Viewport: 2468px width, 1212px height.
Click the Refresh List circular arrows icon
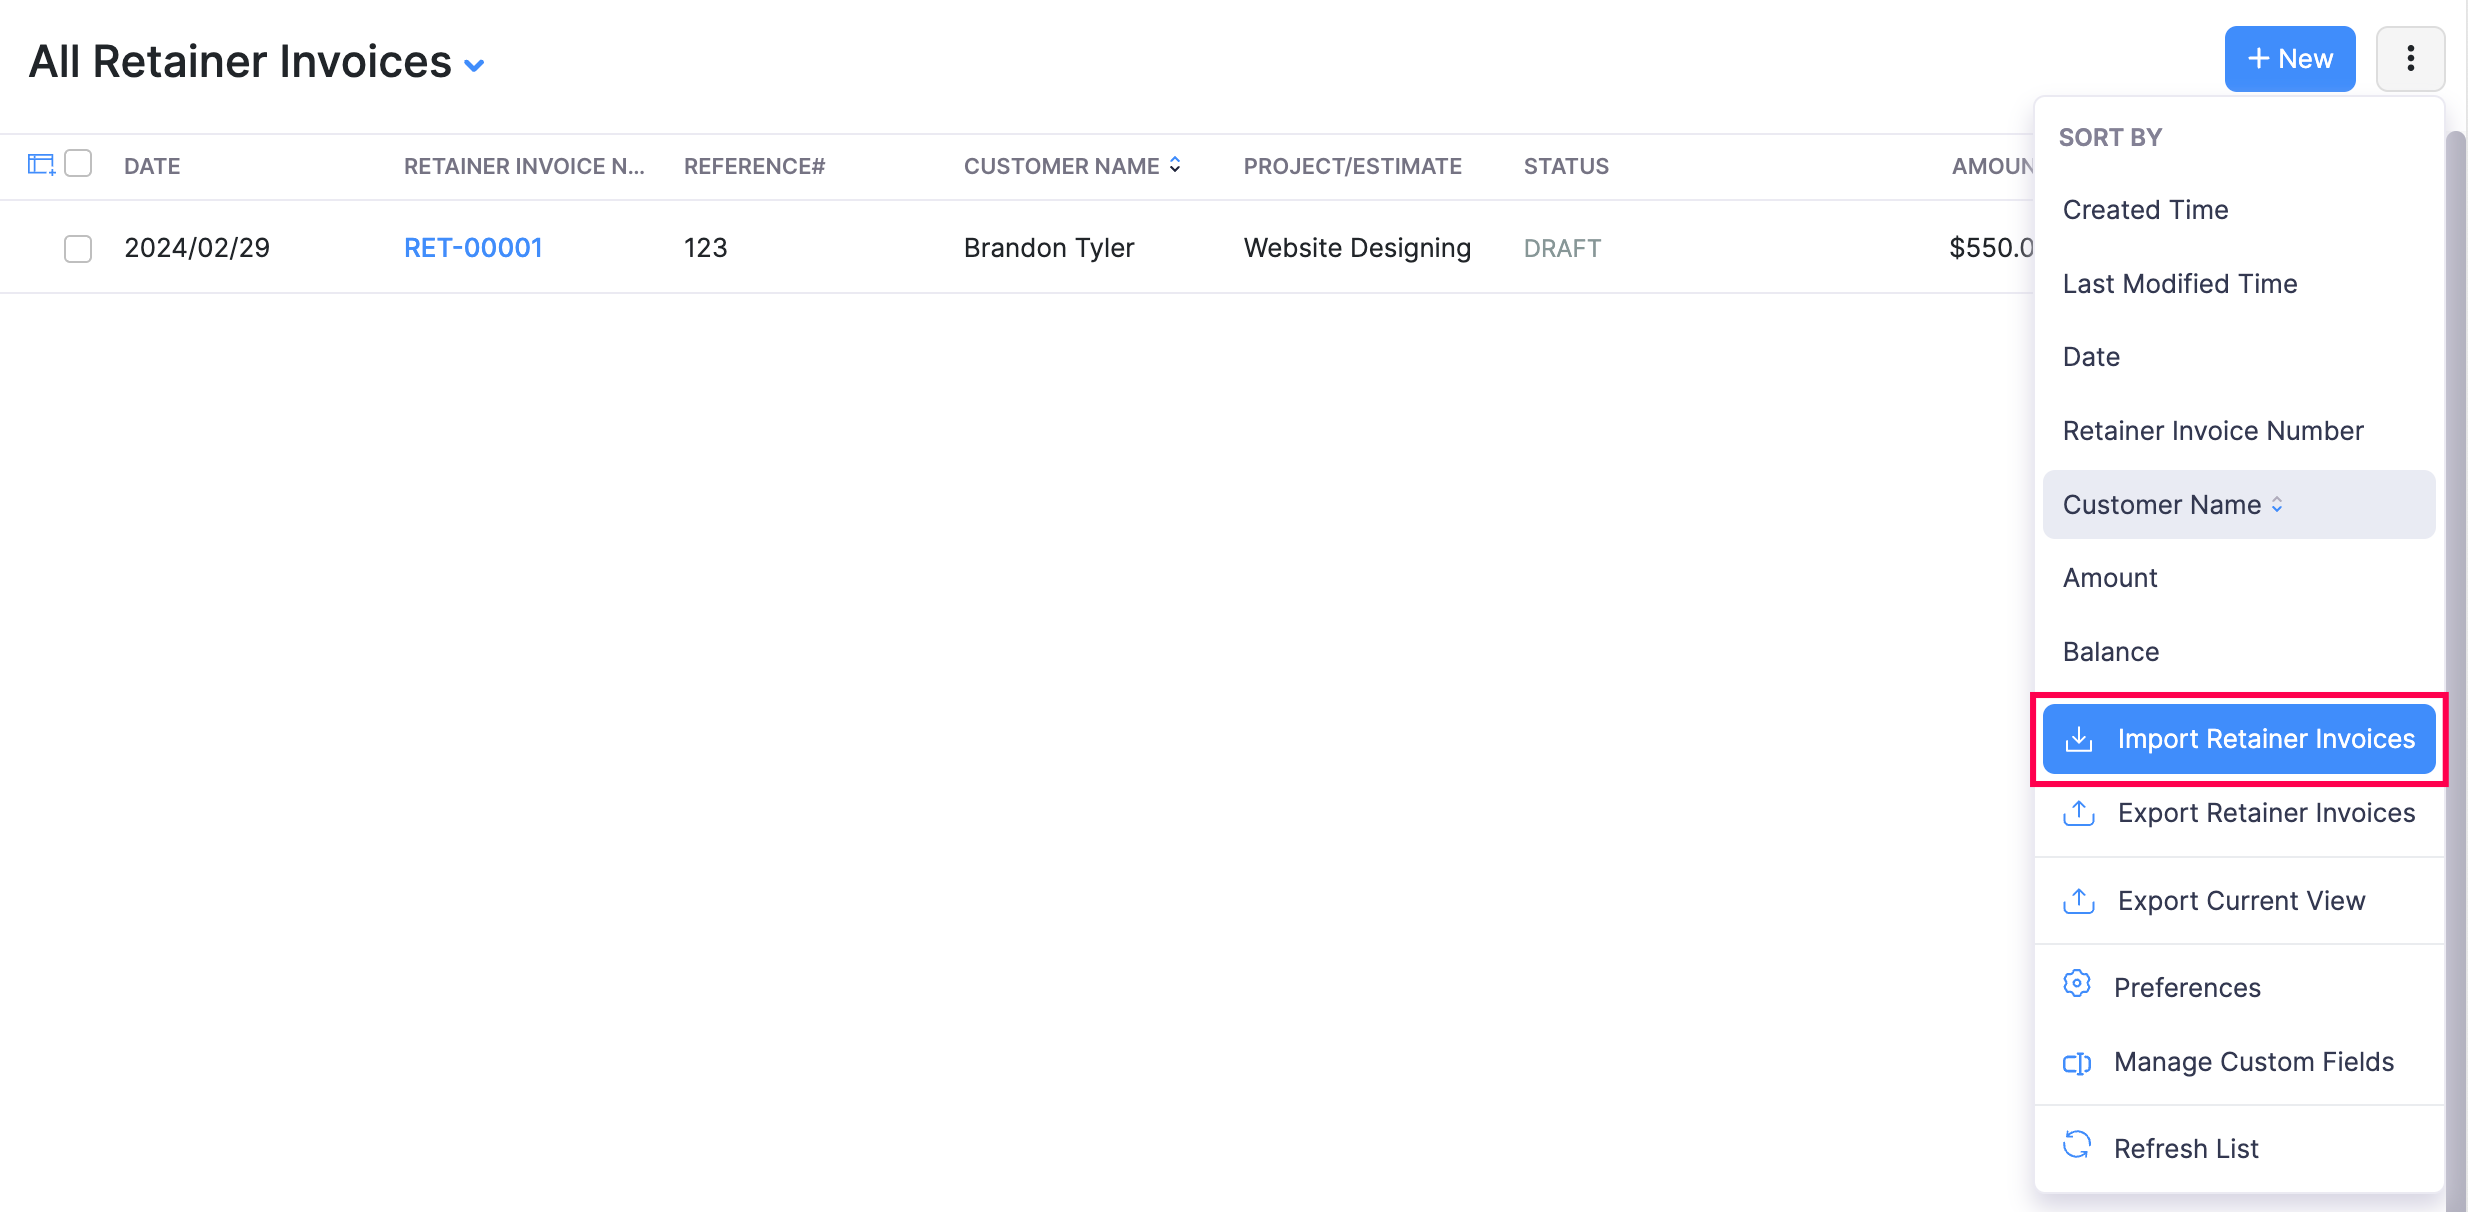tap(2078, 1147)
